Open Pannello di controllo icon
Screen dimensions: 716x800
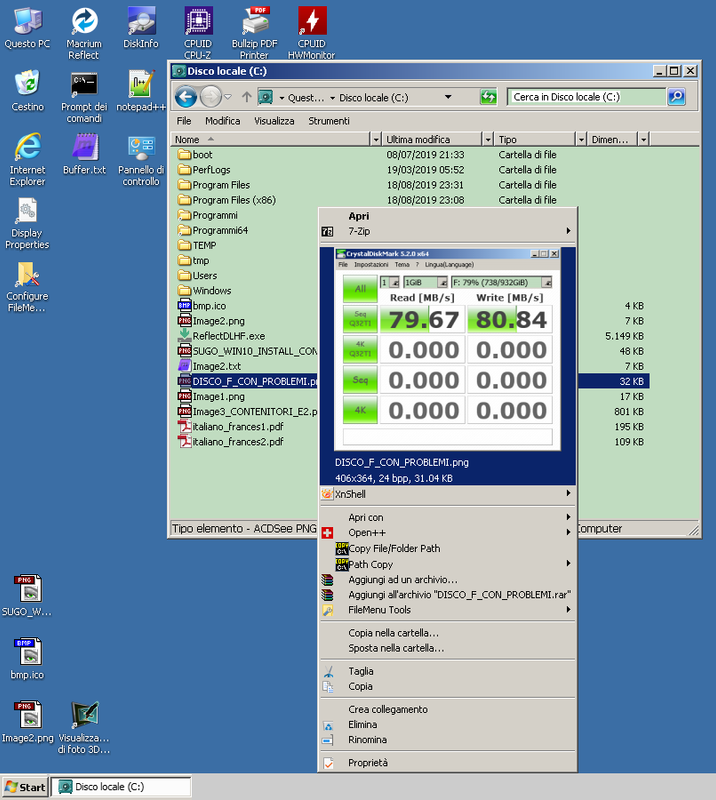point(141,160)
